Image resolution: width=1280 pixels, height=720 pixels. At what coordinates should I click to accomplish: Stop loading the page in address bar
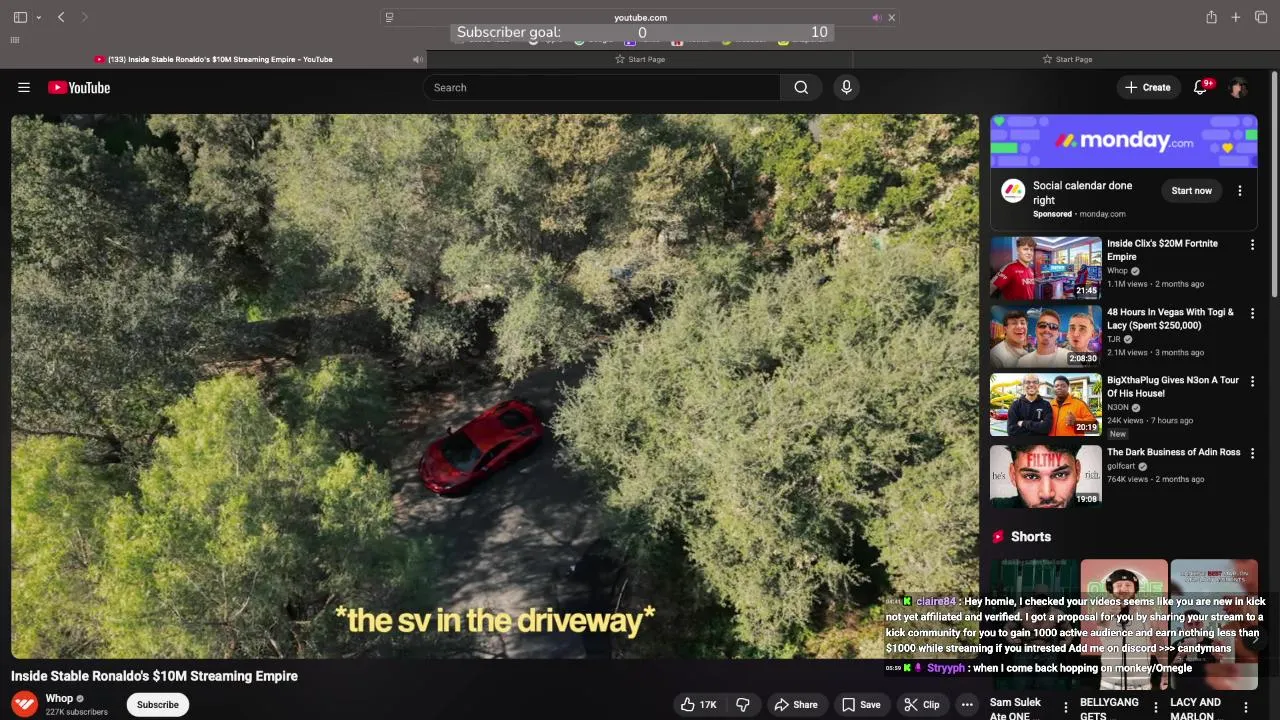[892, 17]
